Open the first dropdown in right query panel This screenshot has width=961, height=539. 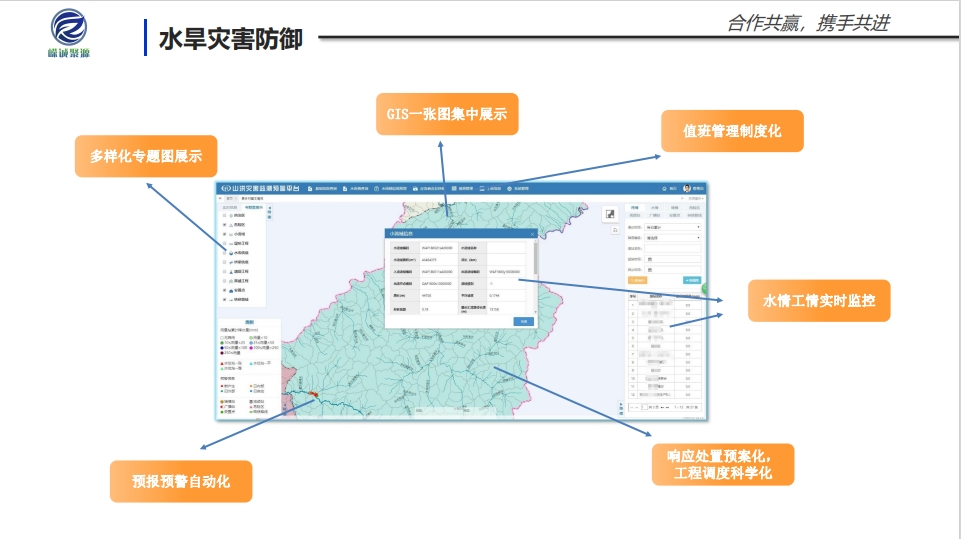click(x=673, y=227)
